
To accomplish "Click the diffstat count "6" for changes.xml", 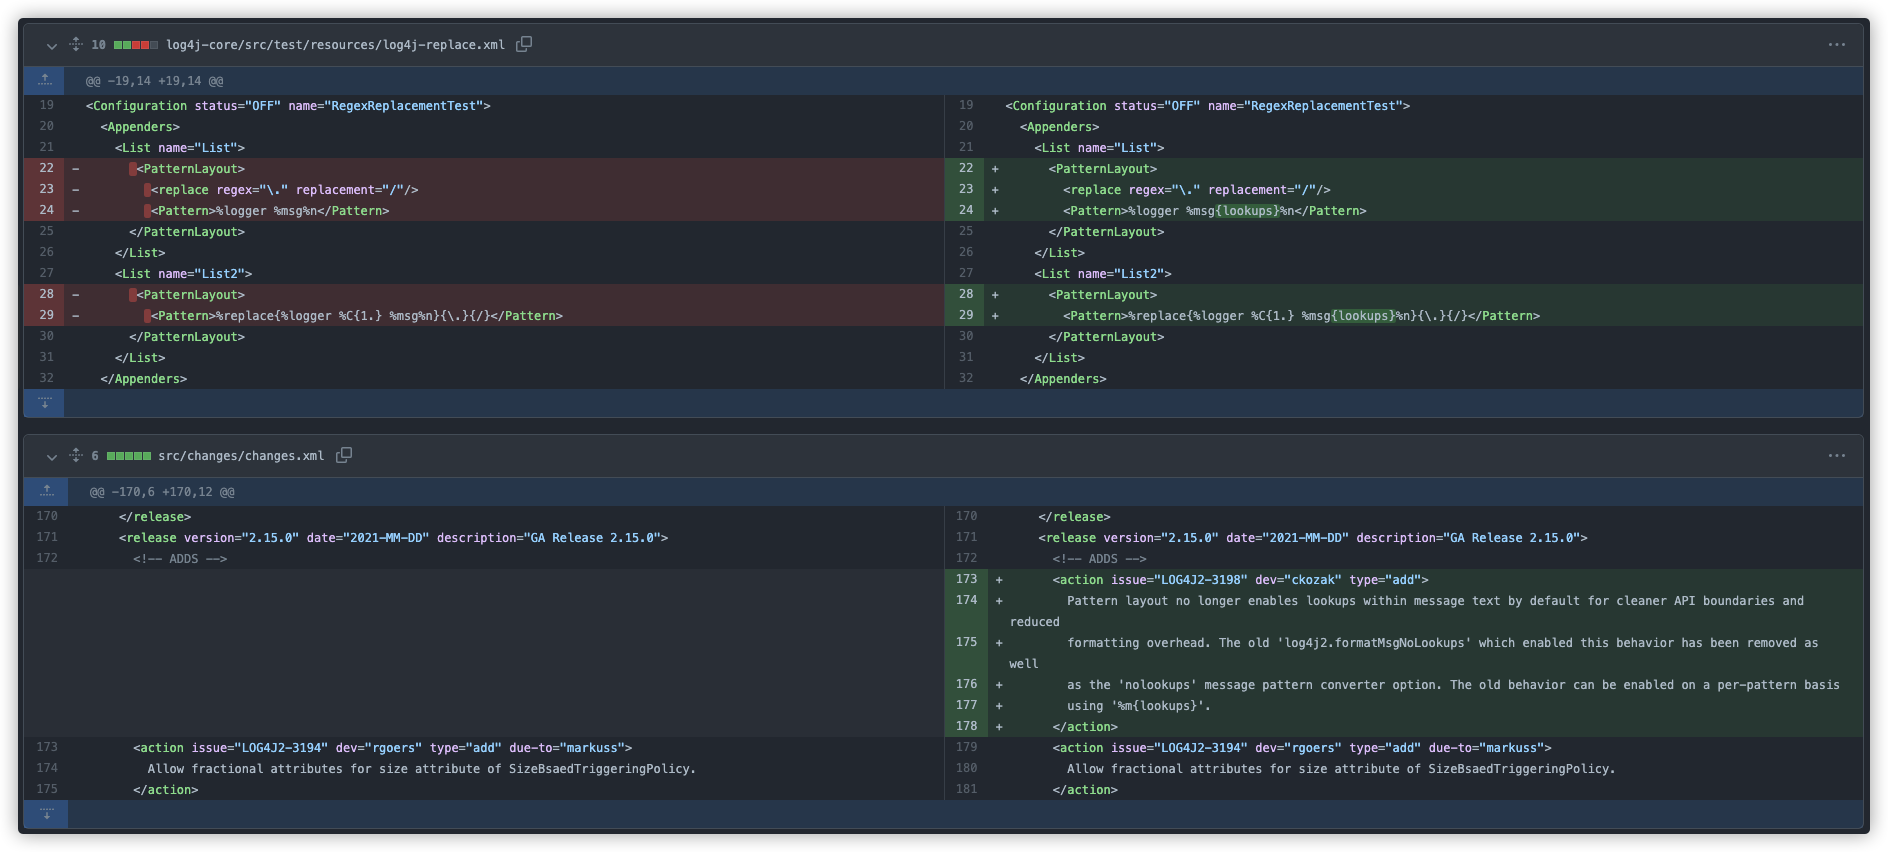I will pos(95,456).
